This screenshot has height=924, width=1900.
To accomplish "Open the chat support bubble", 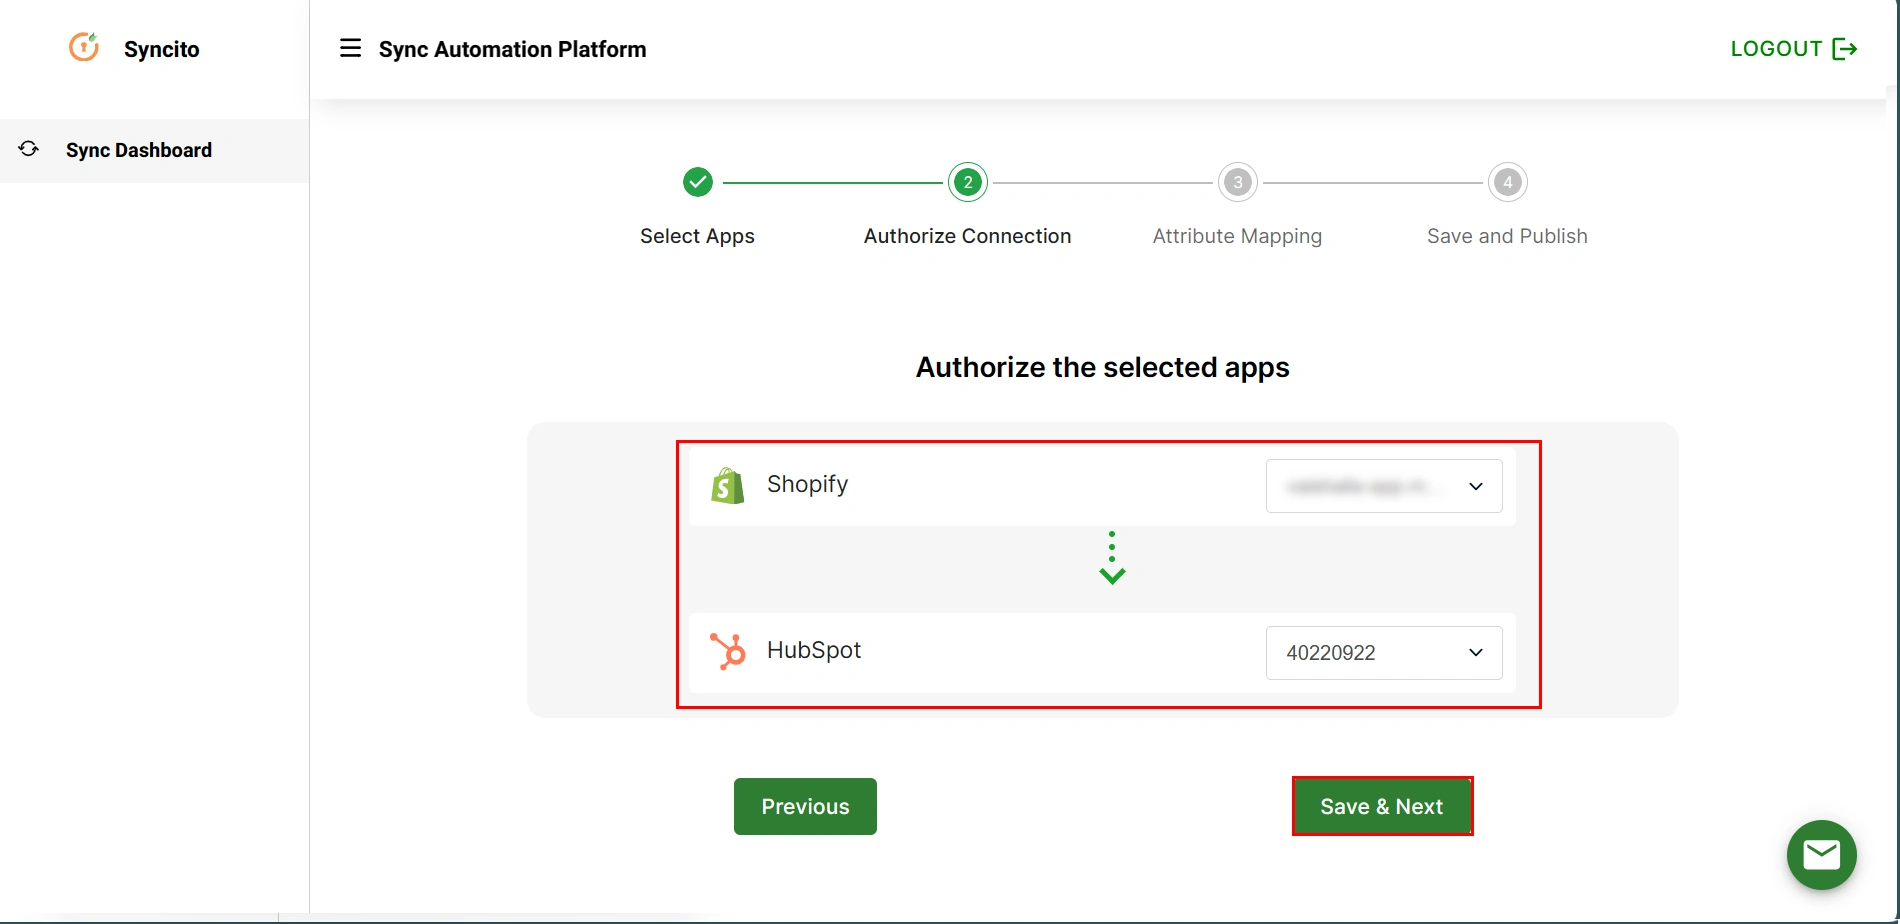I will (1821, 855).
